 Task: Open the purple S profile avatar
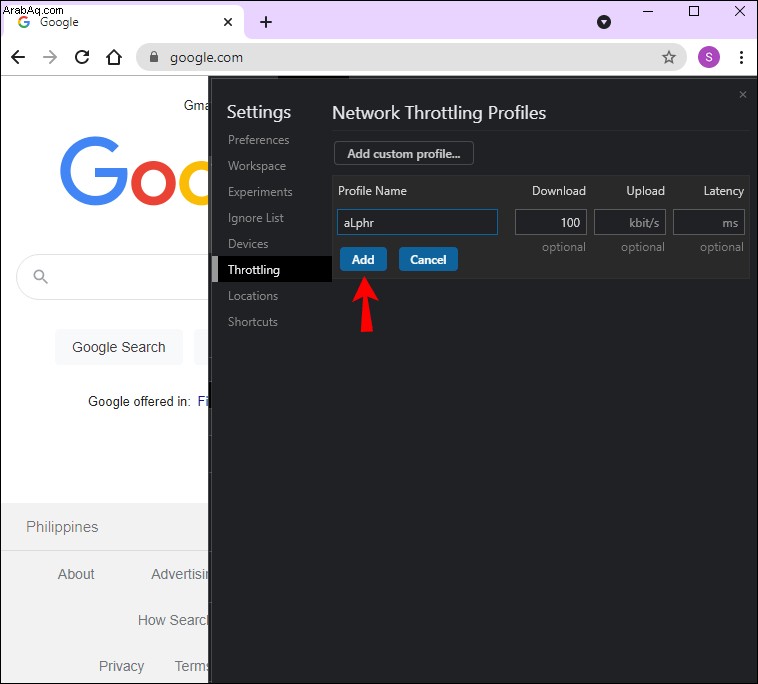pos(709,57)
